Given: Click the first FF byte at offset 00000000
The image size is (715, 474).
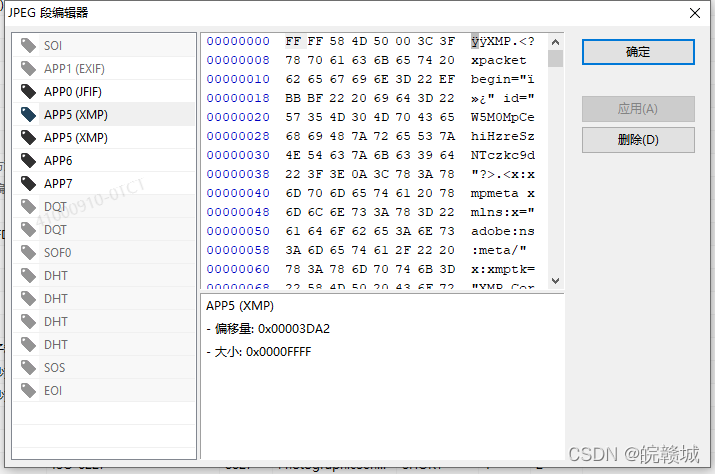Looking at the screenshot, I should [293, 41].
